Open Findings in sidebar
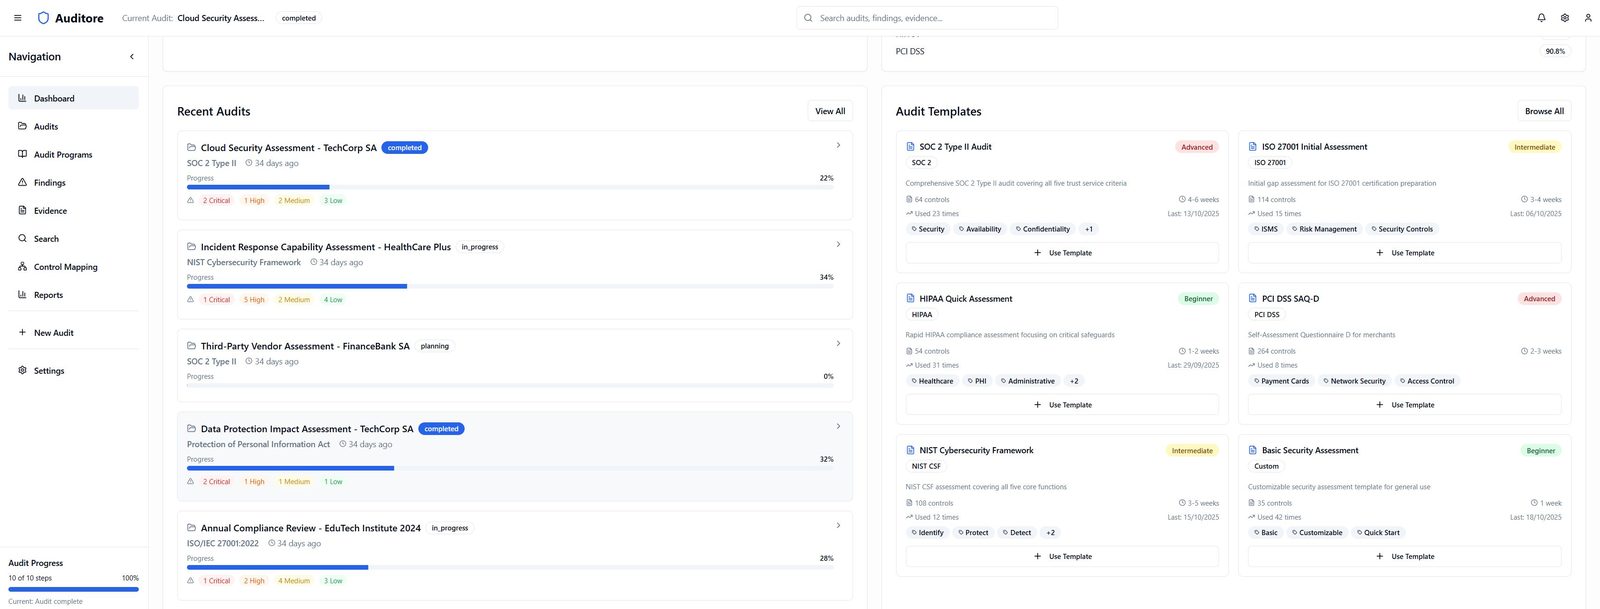This screenshot has width=1600, height=609. tap(73, 182)
